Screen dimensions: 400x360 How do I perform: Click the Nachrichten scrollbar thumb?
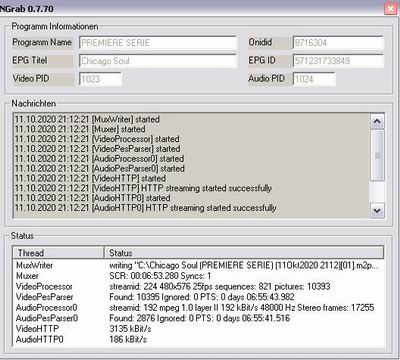click(x=377, y=155)
